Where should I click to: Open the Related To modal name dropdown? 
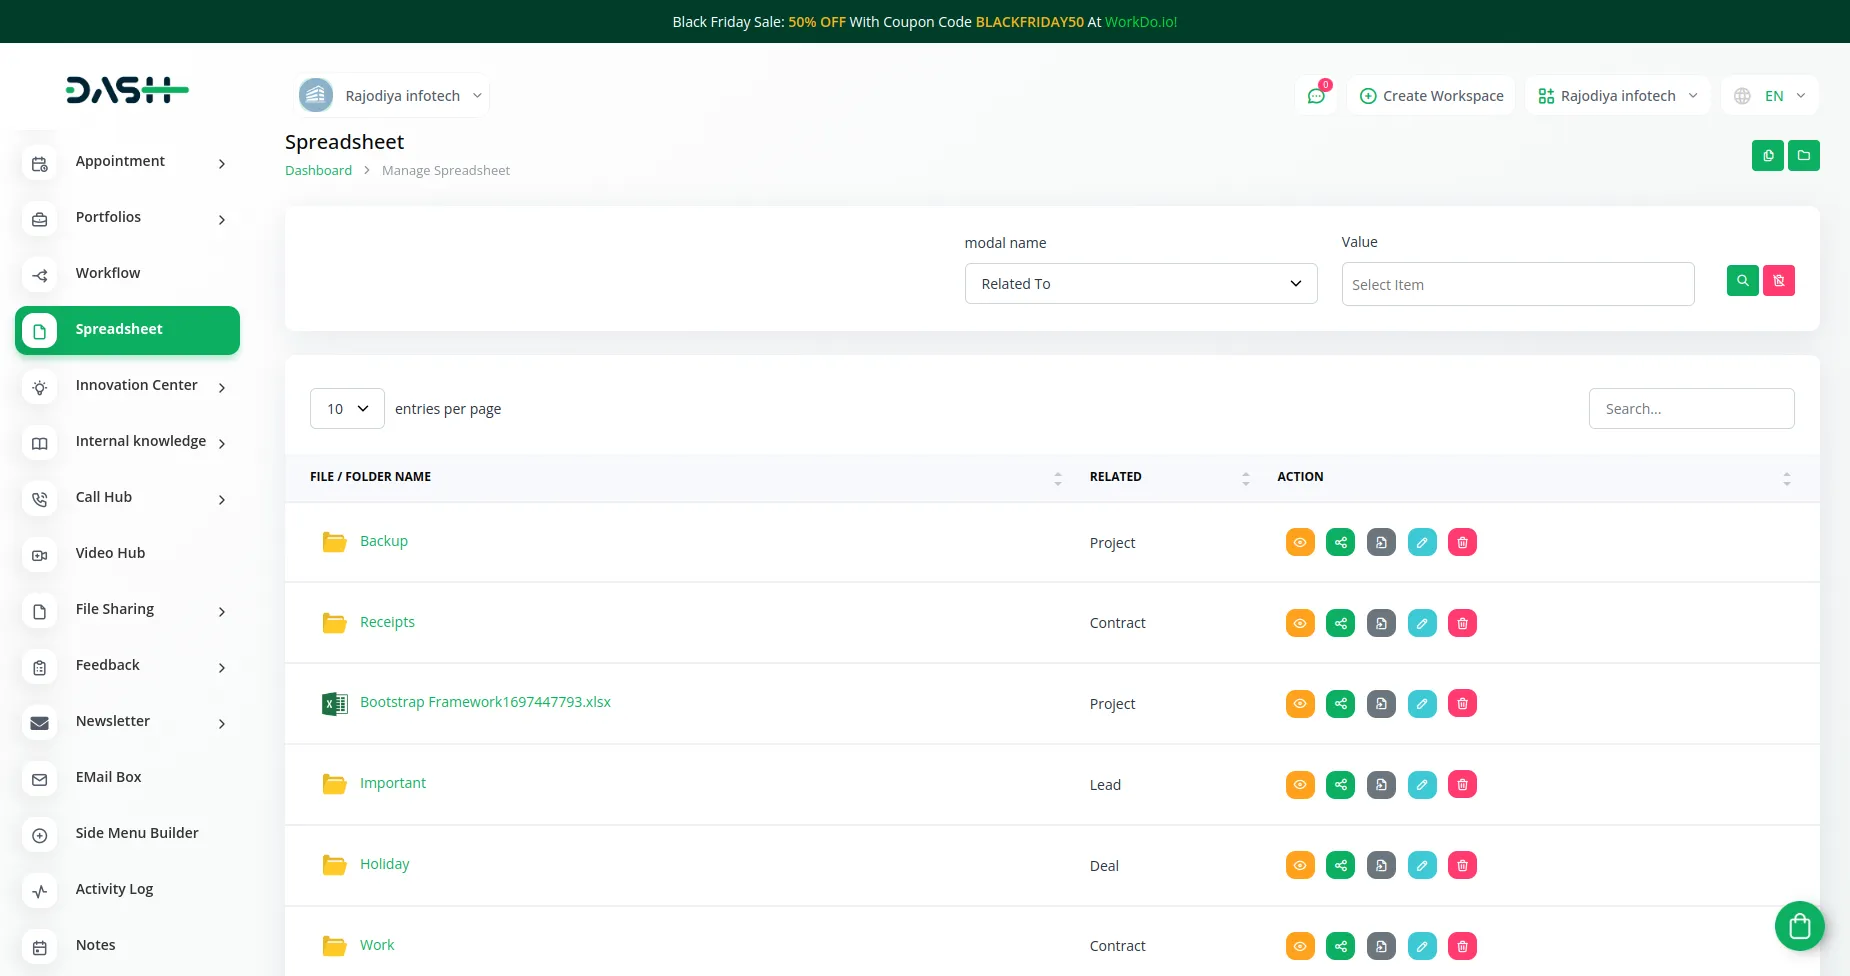pos(1141,284)
